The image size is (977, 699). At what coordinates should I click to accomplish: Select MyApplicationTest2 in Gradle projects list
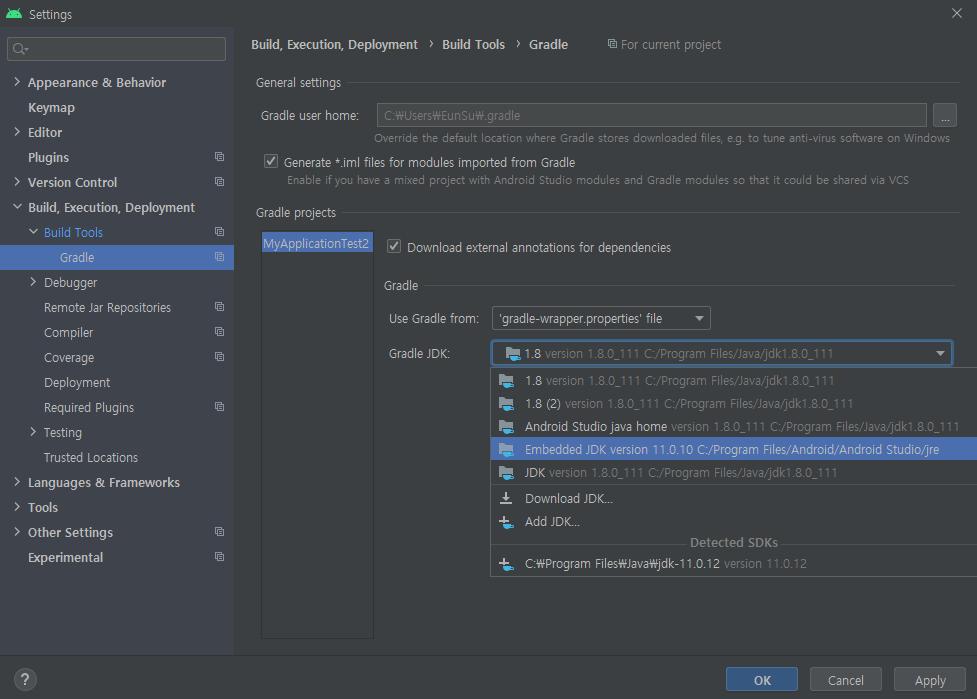(316, 243)
